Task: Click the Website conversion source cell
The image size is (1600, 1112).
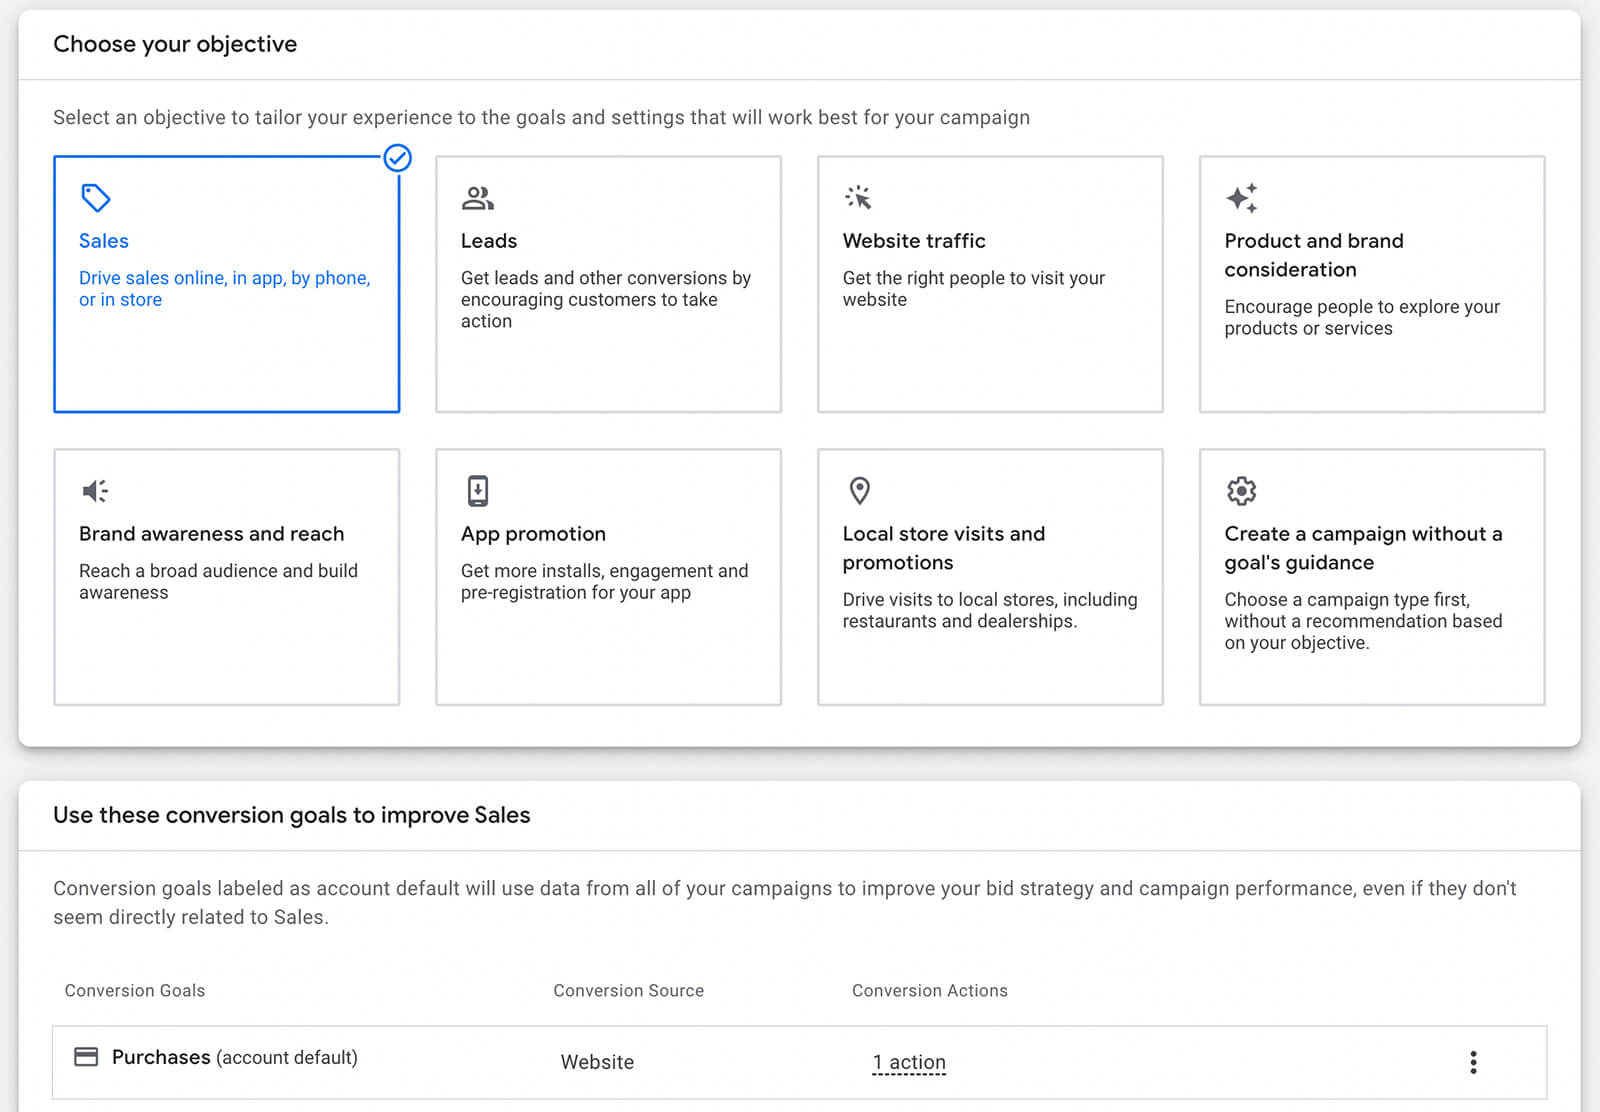Action: (x=597, y=1062)
